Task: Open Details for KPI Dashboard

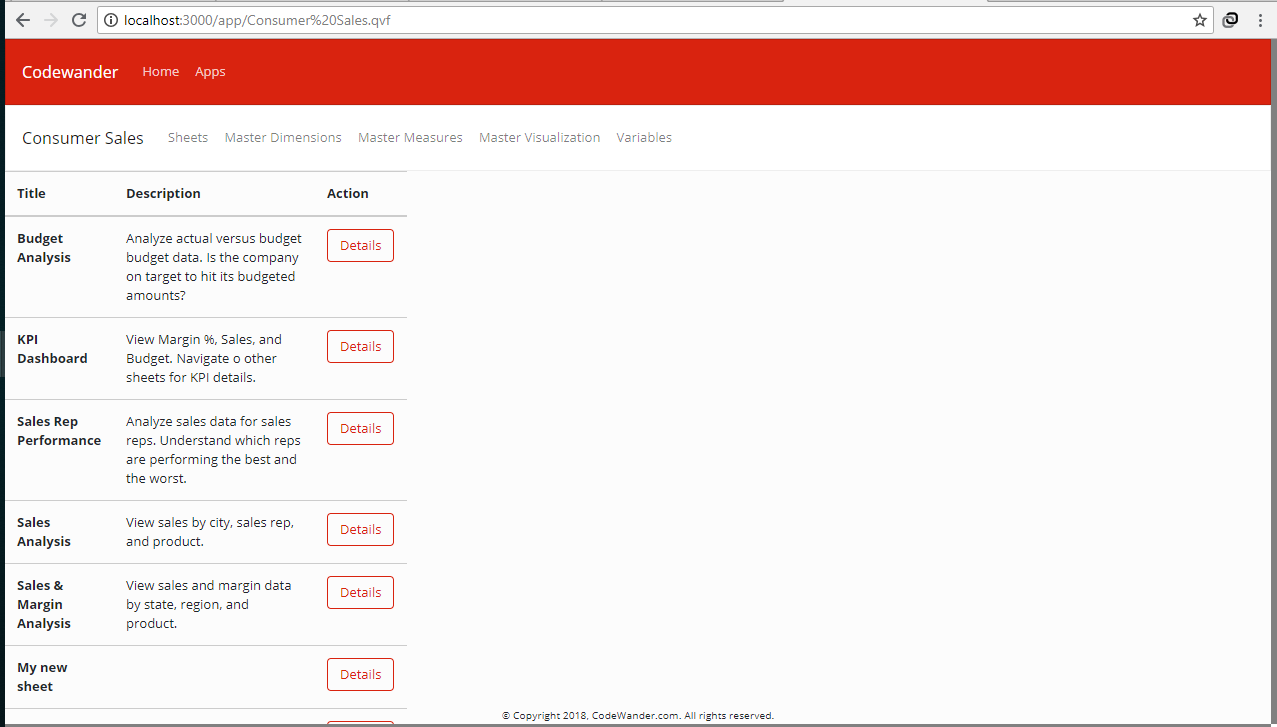Action: click(360, 347)
